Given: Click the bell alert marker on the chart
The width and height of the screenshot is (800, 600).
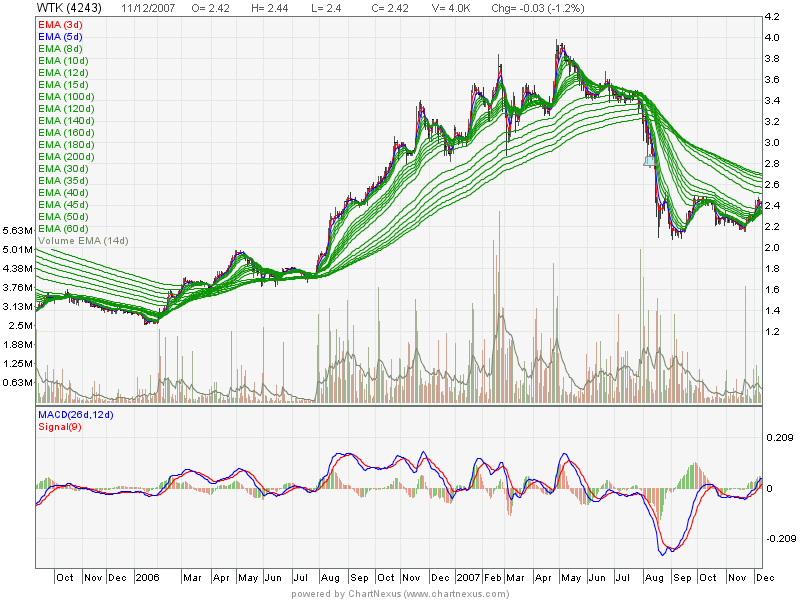Looking at the screenshot, I should (649, 159).
